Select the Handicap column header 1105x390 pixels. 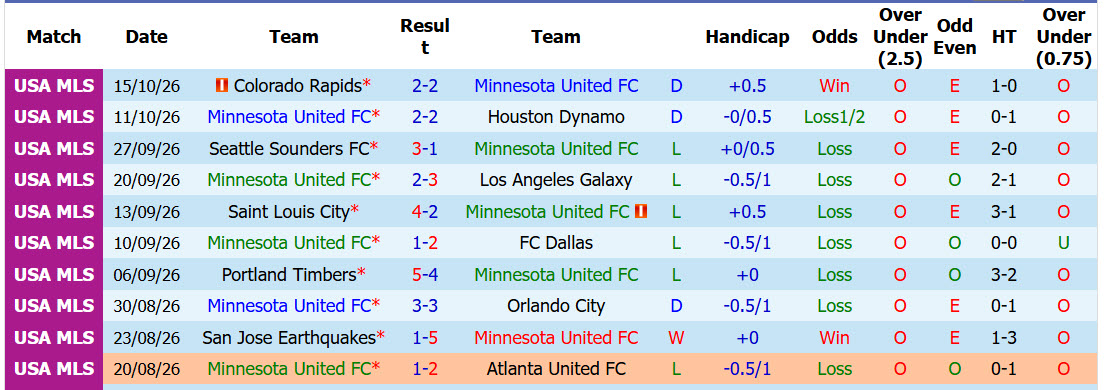[747, 37]
